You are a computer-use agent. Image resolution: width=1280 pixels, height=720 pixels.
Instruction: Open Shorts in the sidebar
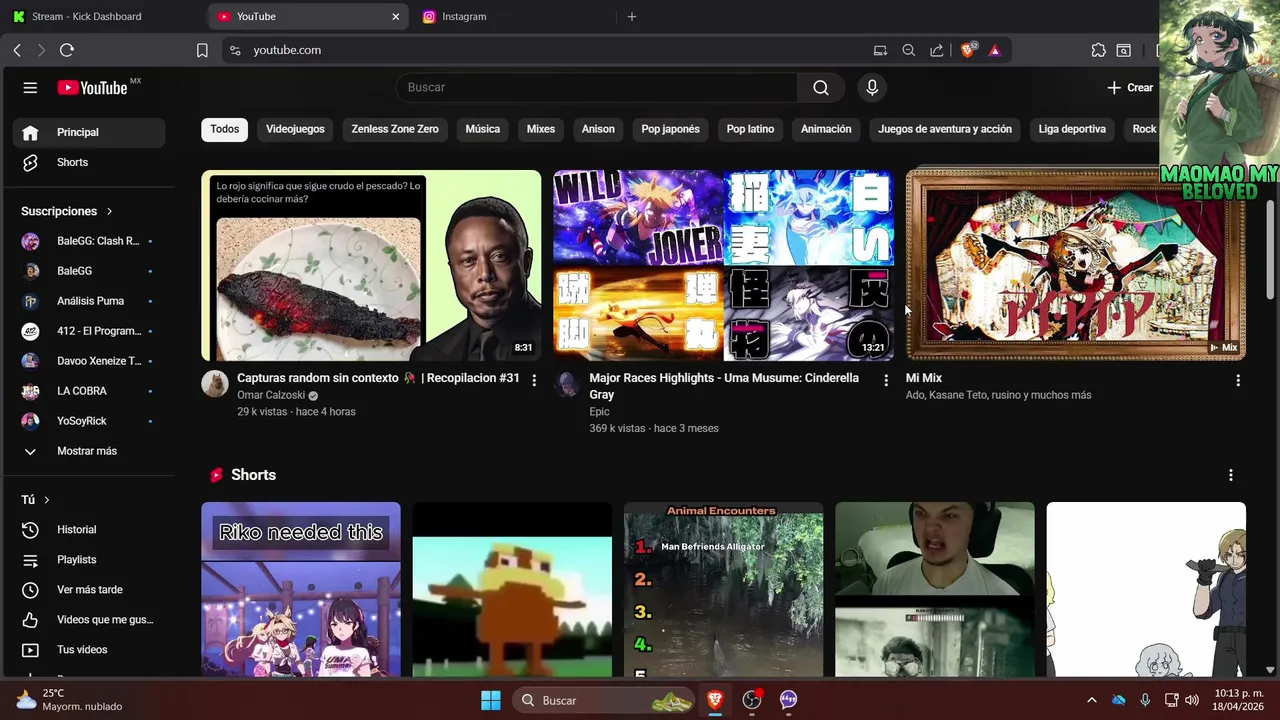click(89, 162)
